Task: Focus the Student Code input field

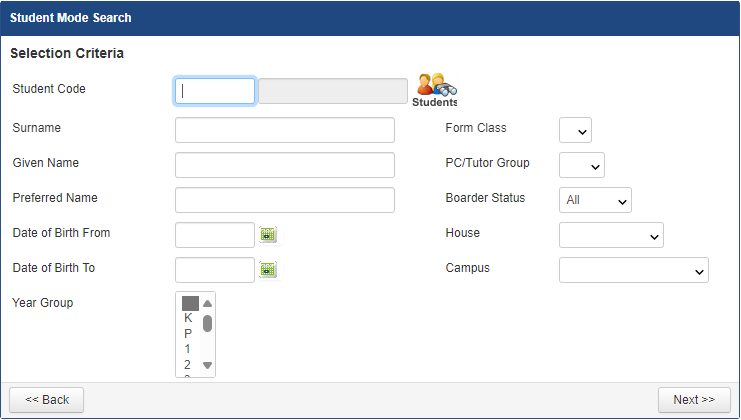Action: tap(215, 91)
